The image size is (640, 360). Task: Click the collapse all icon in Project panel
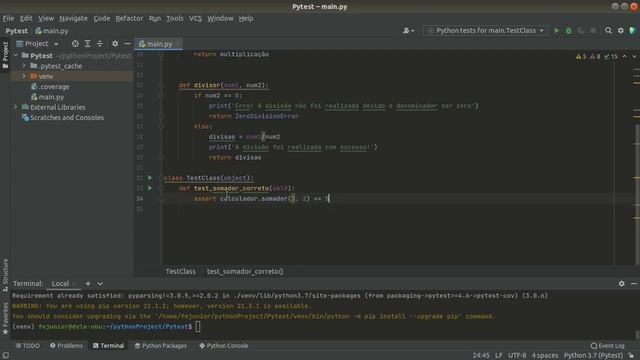[100, 44]
